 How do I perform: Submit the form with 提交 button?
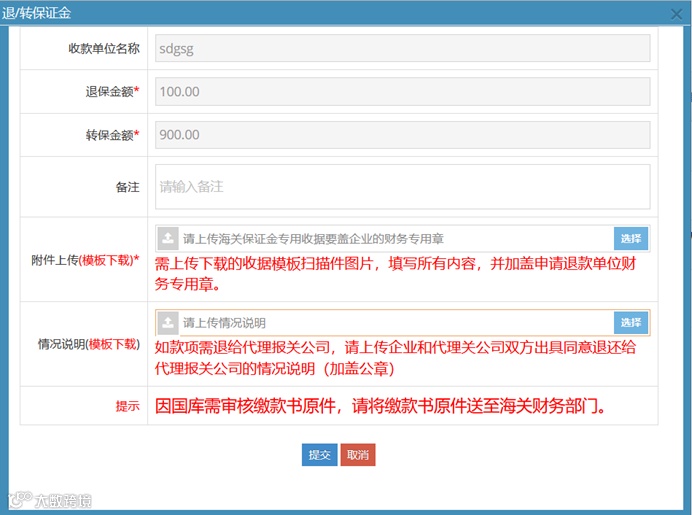pos(320,455)
